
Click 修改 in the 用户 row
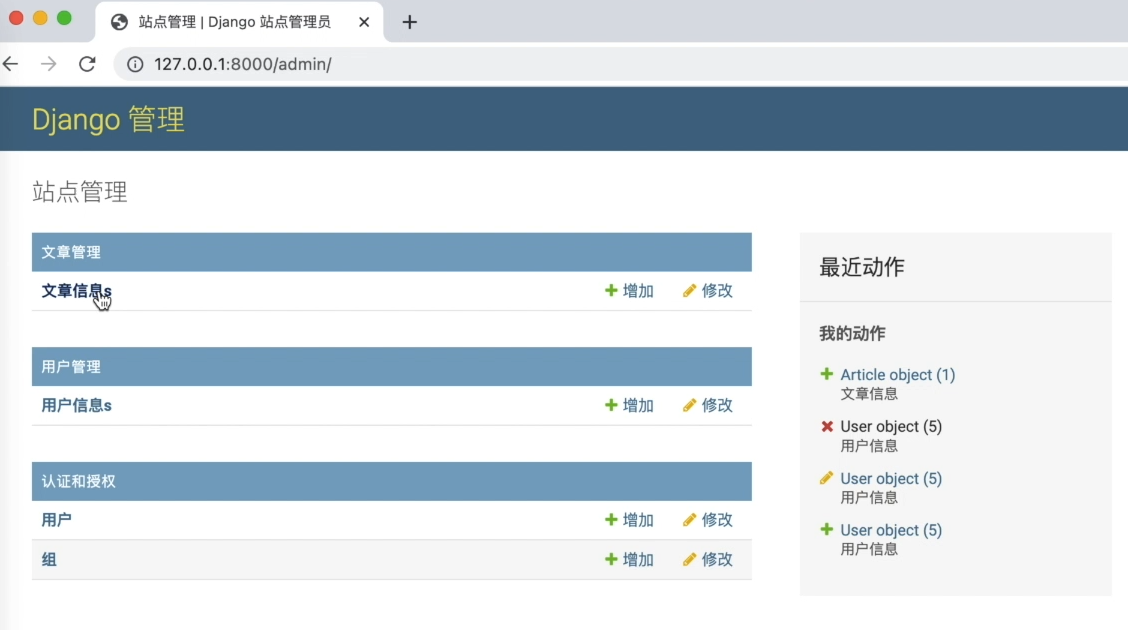click(708, 520)
